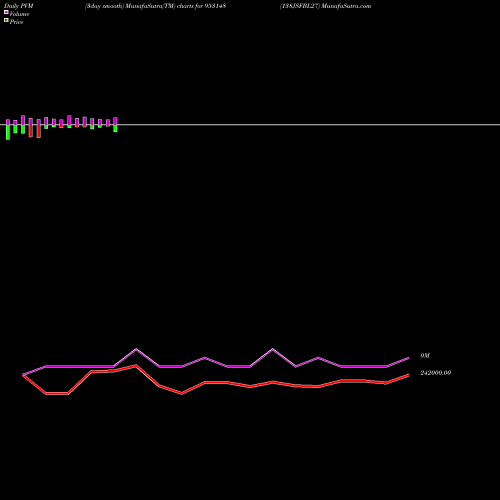Click the first green bar at the chart's left edge
The image size is (500, 500).
pyautogui.click(x=8, y=132)
